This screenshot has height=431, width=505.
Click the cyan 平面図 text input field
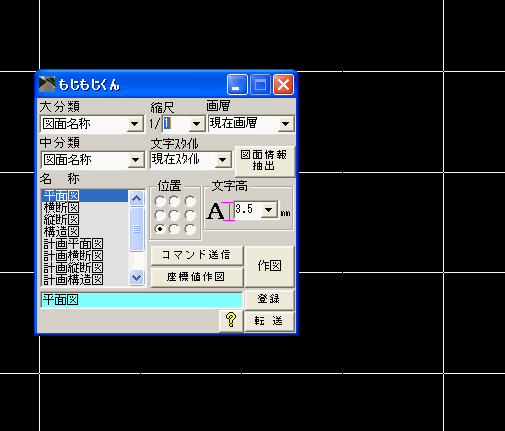tap(141, 300)
